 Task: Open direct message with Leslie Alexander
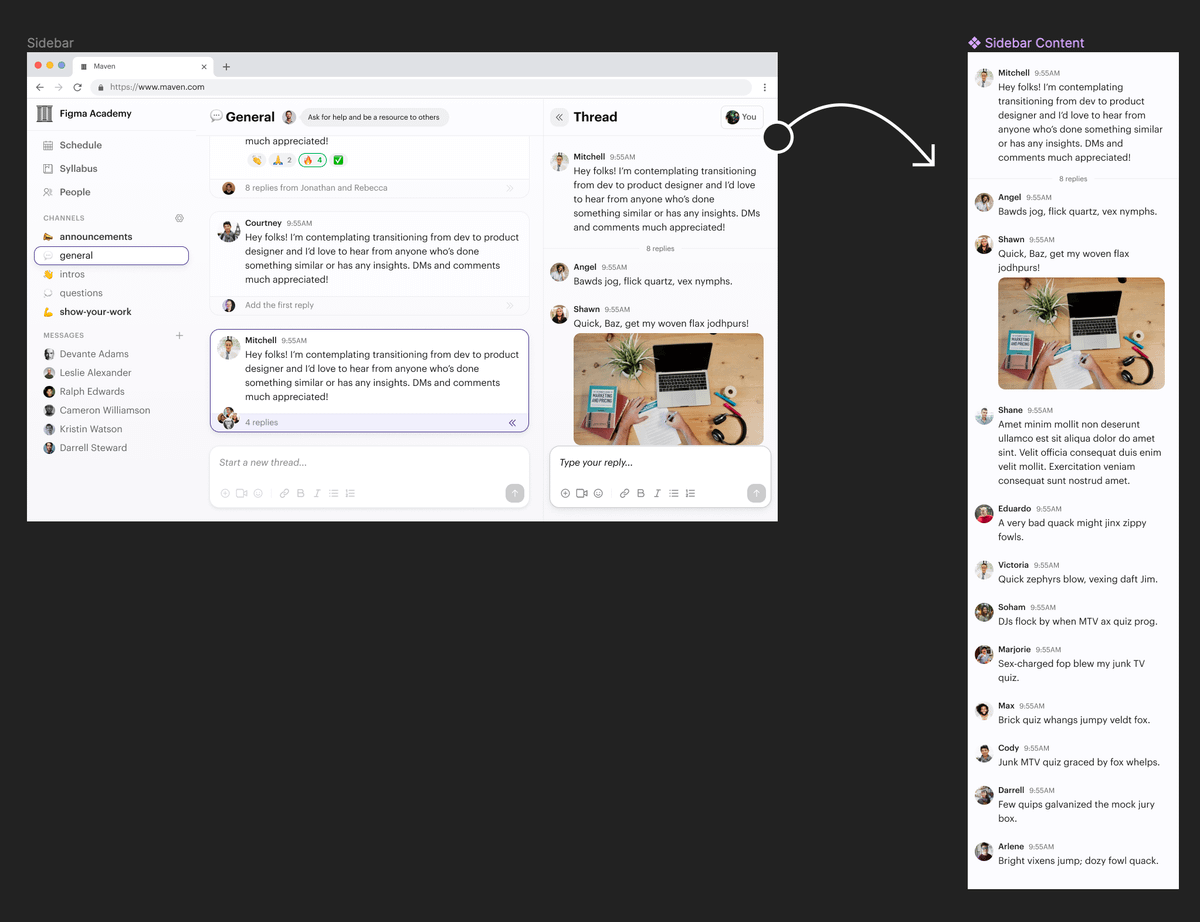point(95,373)
